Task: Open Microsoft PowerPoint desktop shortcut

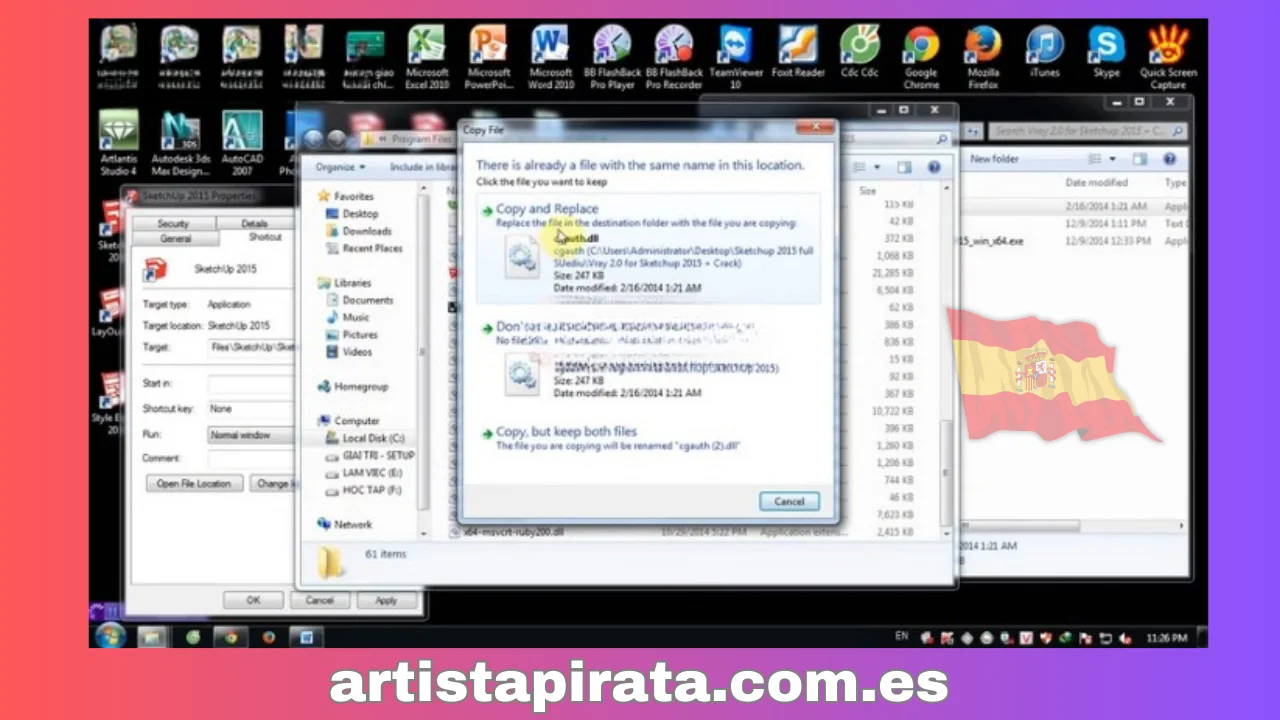Action: click(x=489, y=58)
